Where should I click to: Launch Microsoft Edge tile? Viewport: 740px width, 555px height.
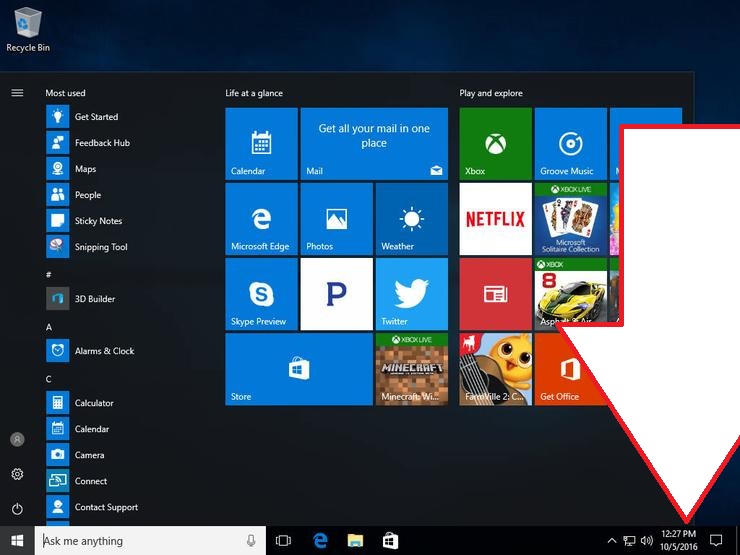[261, 219]
